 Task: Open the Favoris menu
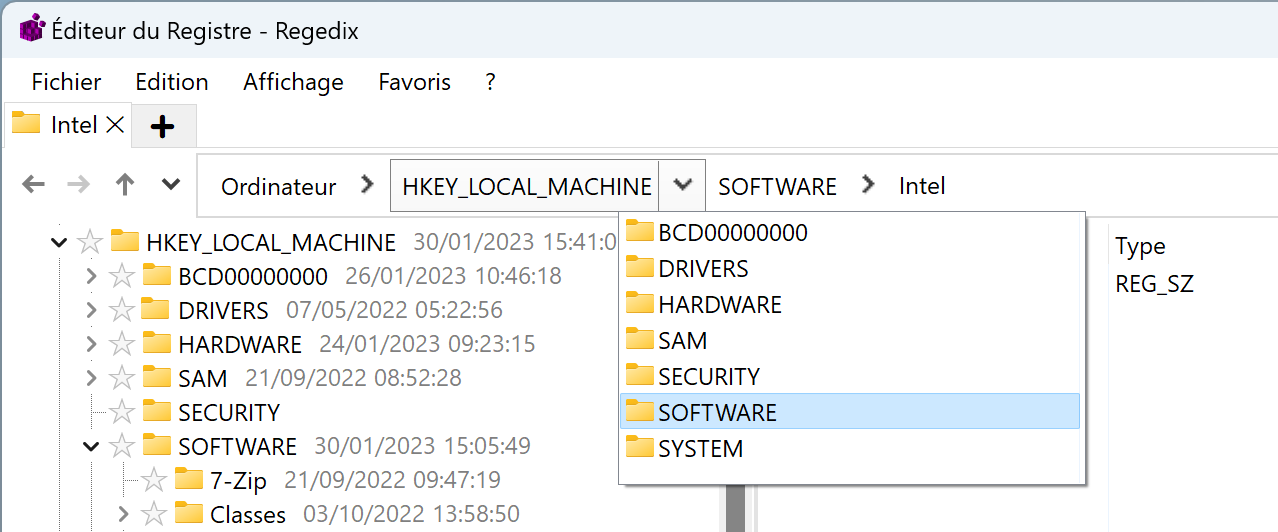click(x=414, y=82)
